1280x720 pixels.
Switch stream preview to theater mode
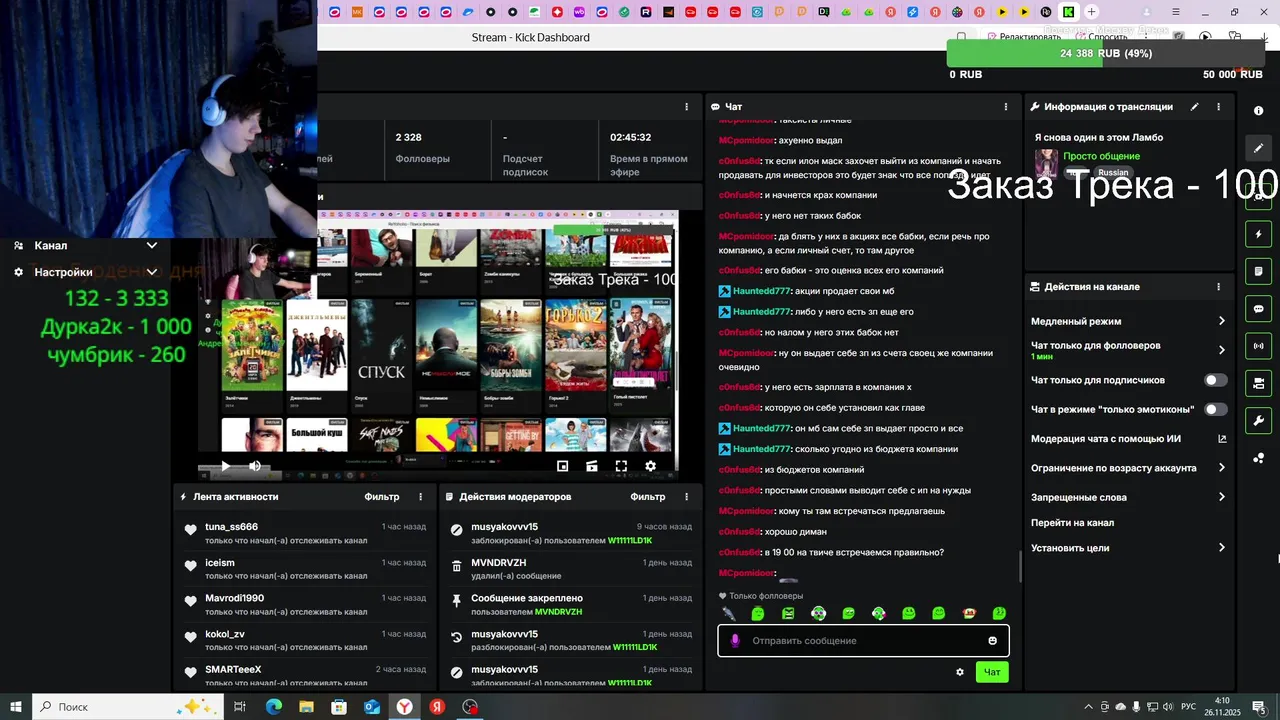click(x=592, y=466)
